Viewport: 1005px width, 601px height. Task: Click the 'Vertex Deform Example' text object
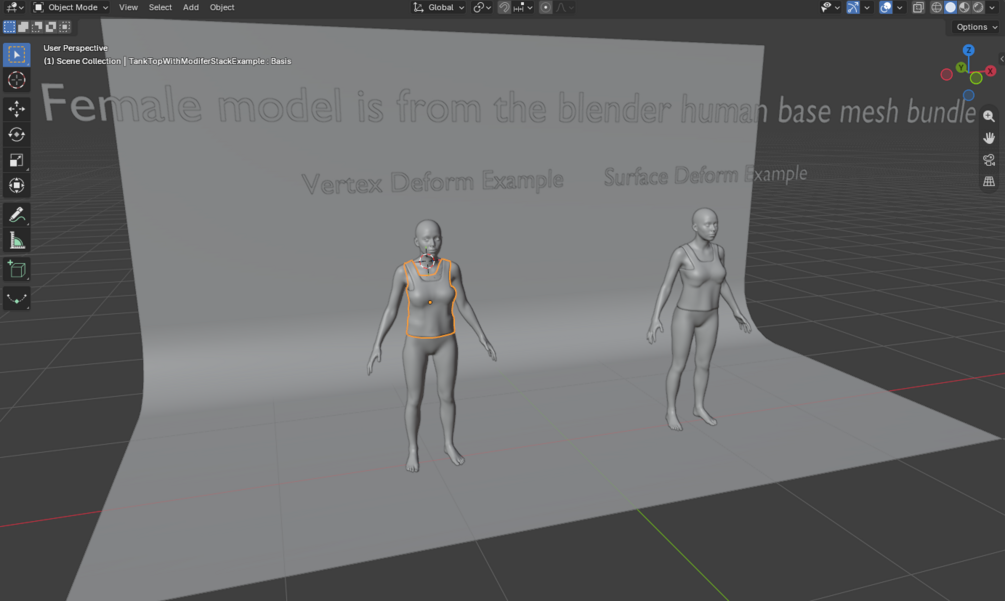(433, 183)
